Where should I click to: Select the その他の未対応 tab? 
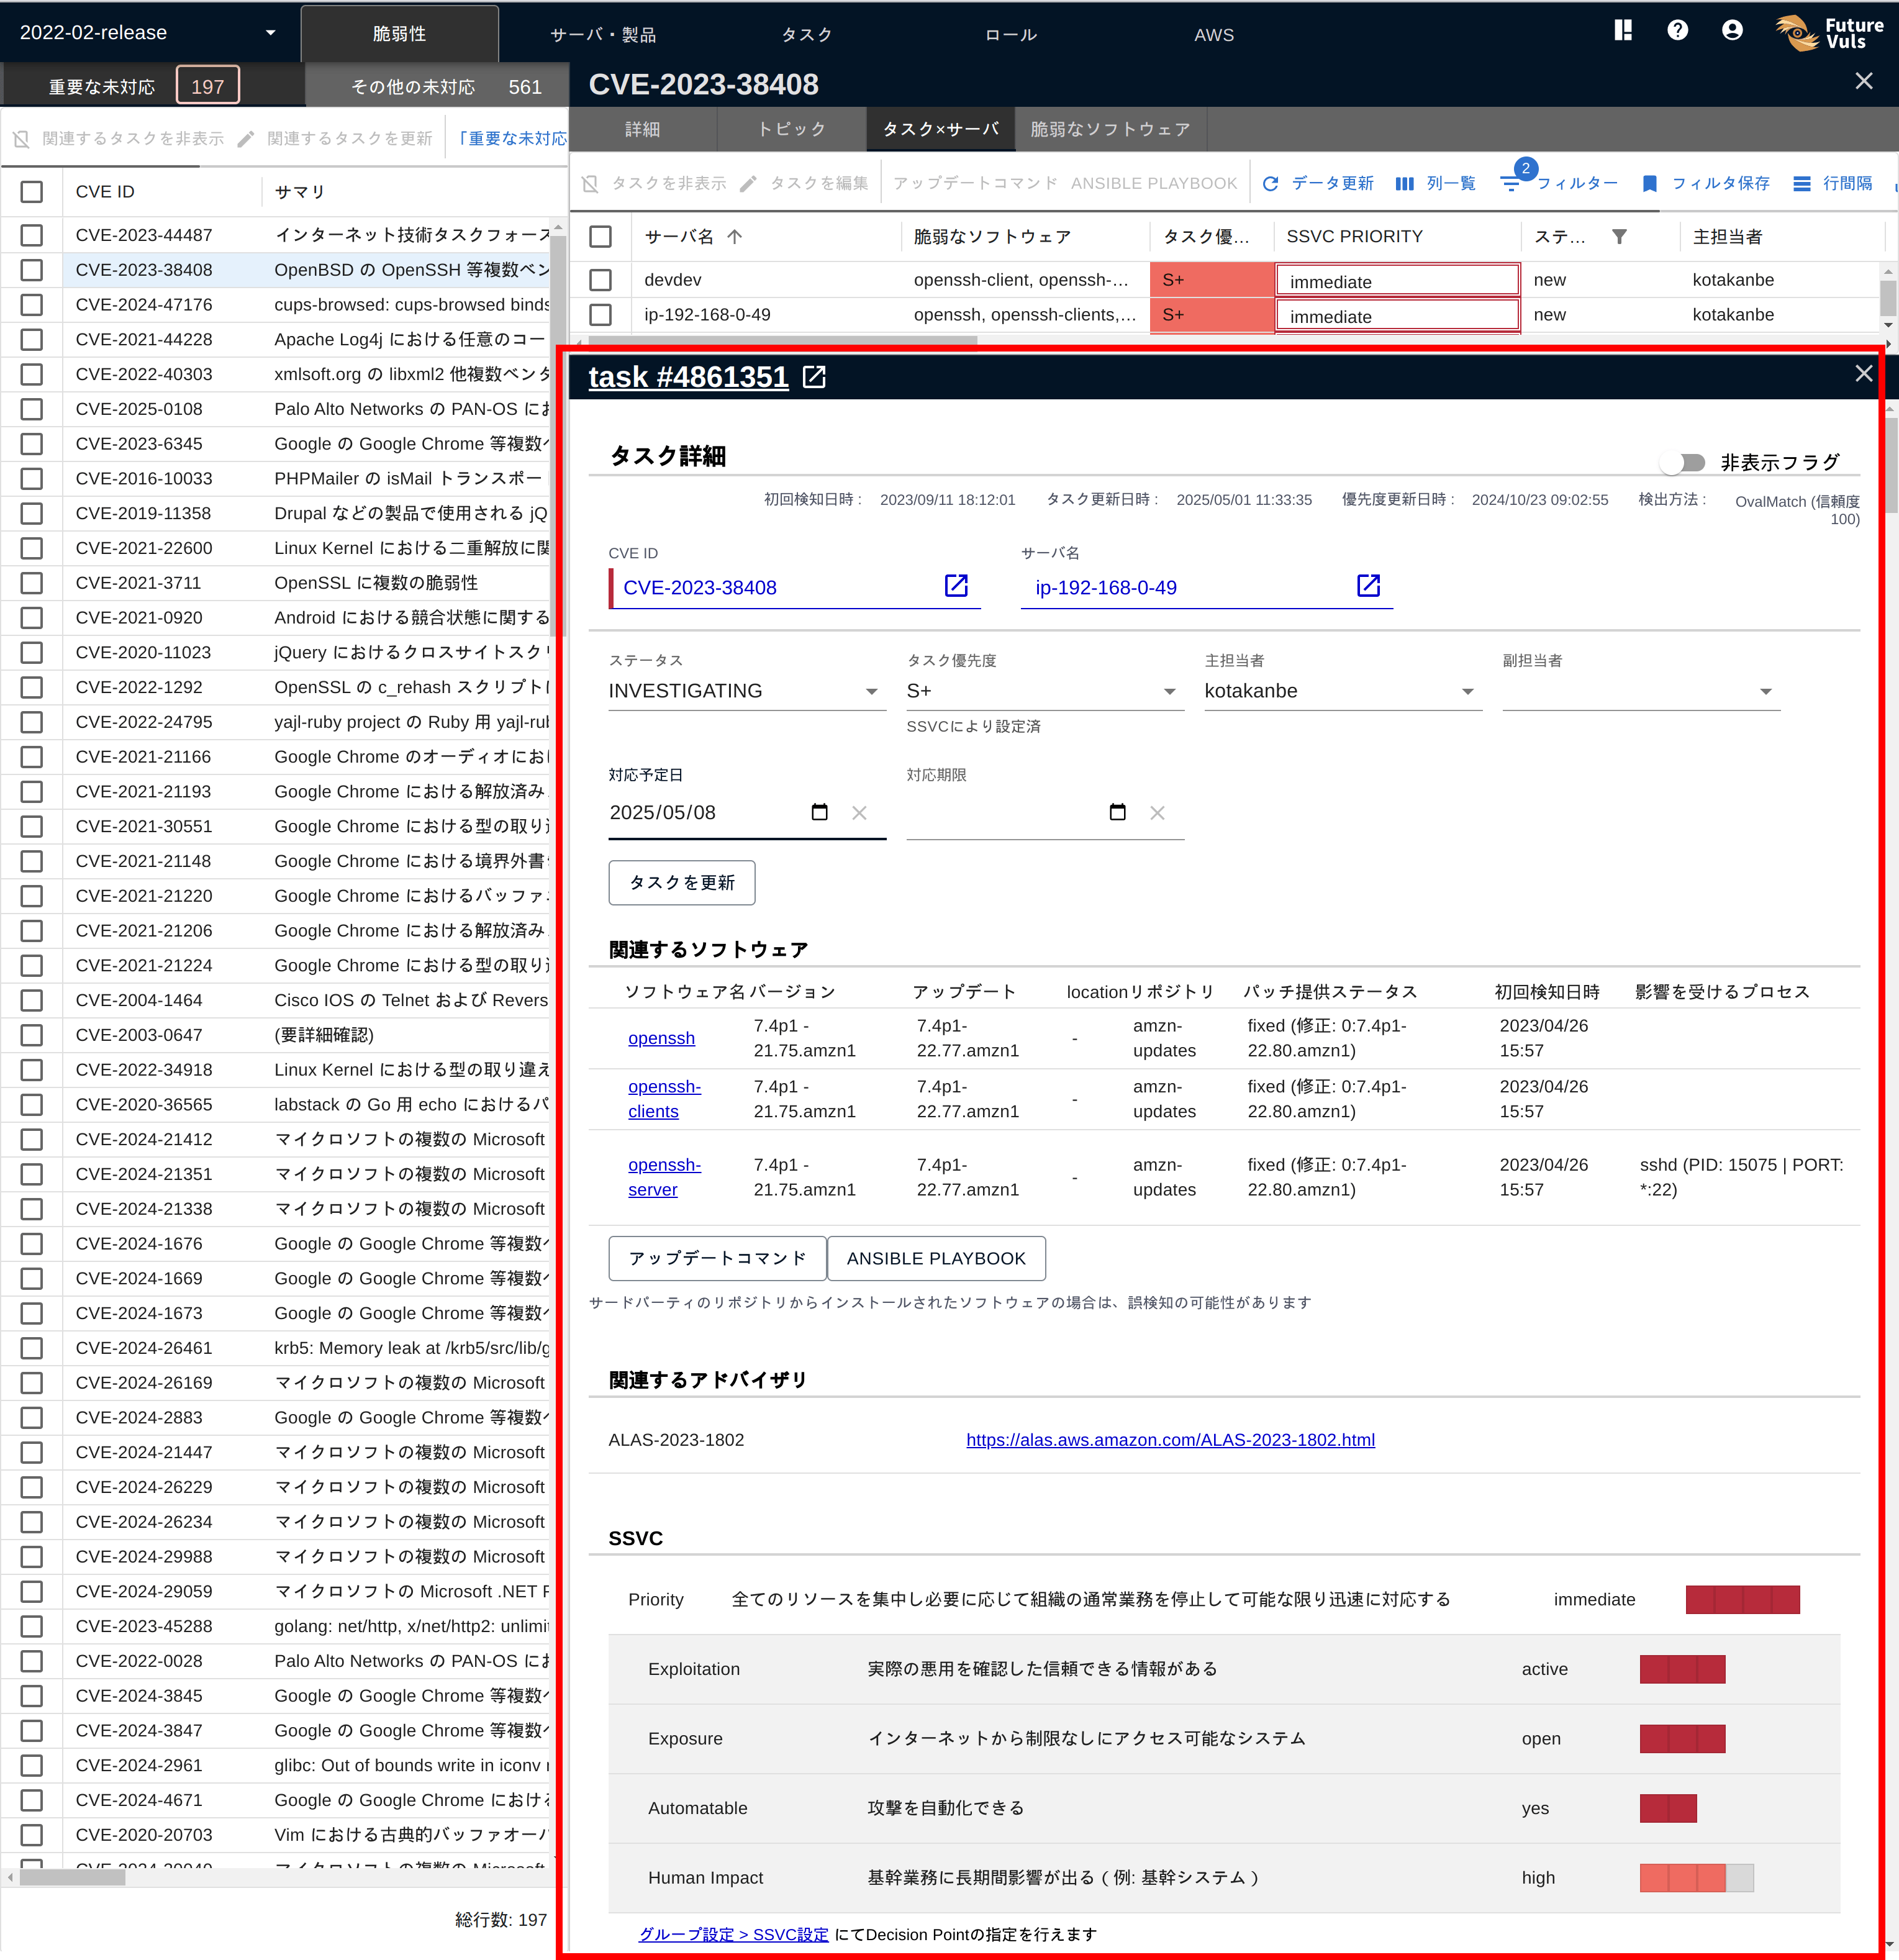436,86
